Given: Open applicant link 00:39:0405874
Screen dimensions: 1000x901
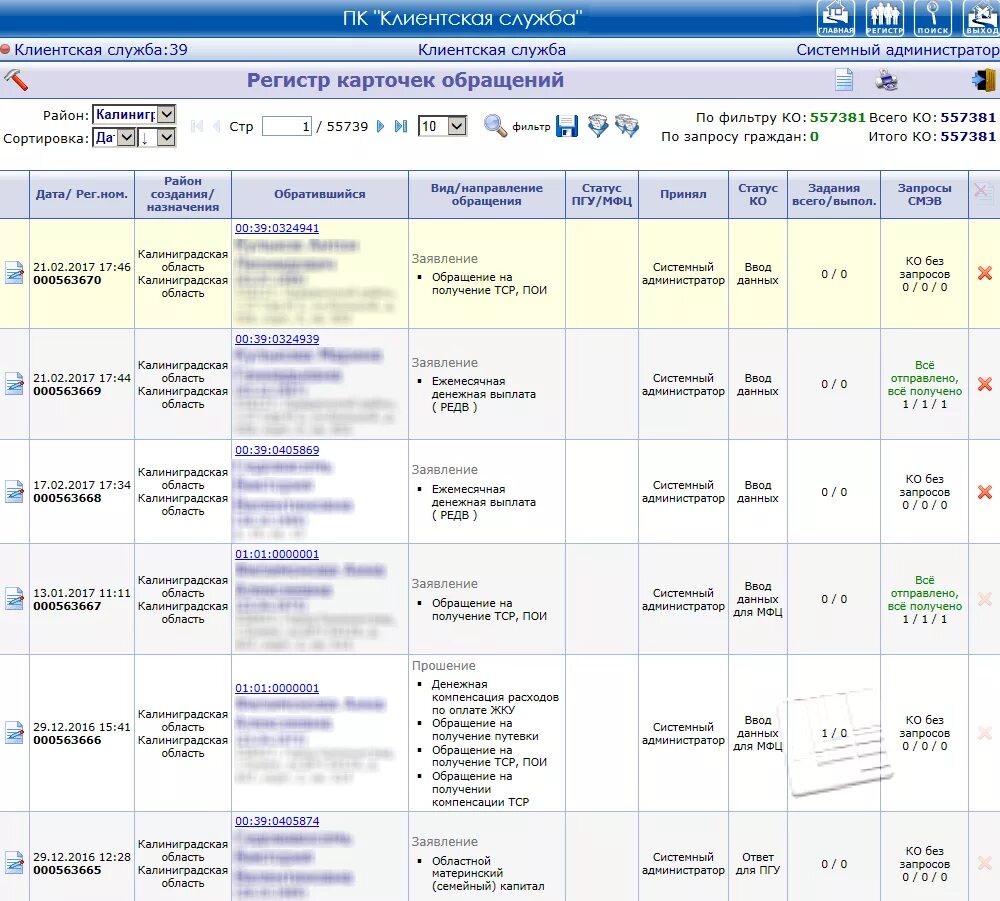Looking at the screenshot, I should [277, 821].
